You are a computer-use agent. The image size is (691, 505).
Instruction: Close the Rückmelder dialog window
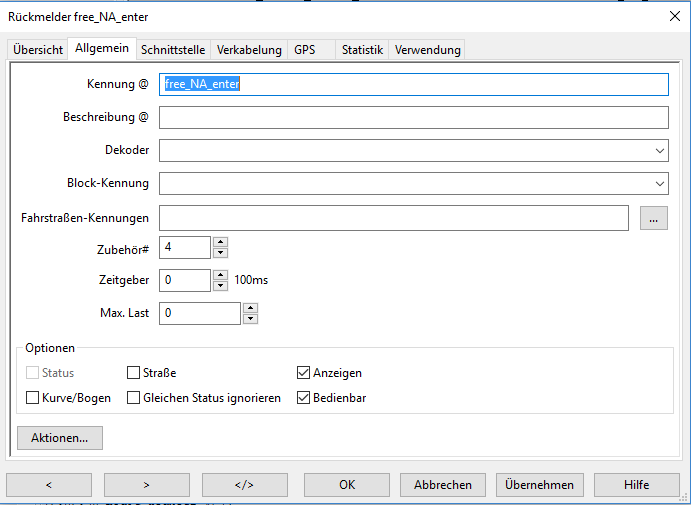tap(673, 15)
